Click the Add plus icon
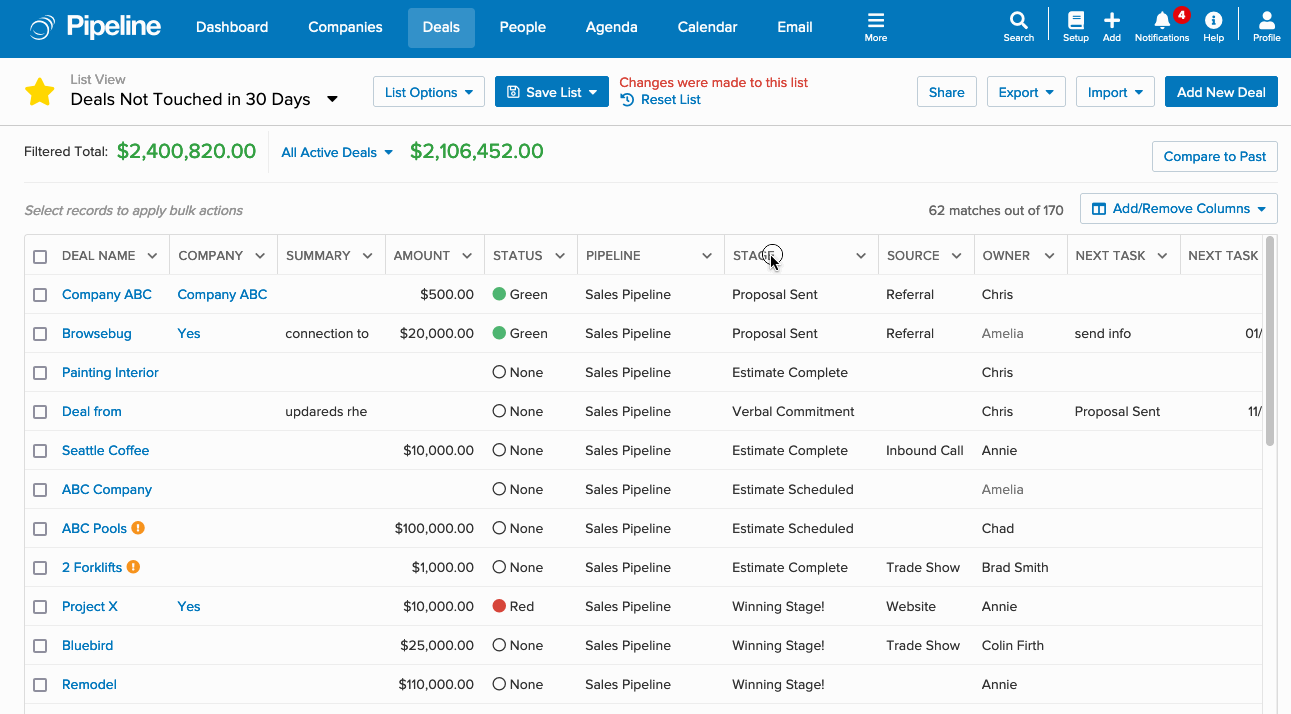Viewport: 1291px width, 714px height. 1111,20
